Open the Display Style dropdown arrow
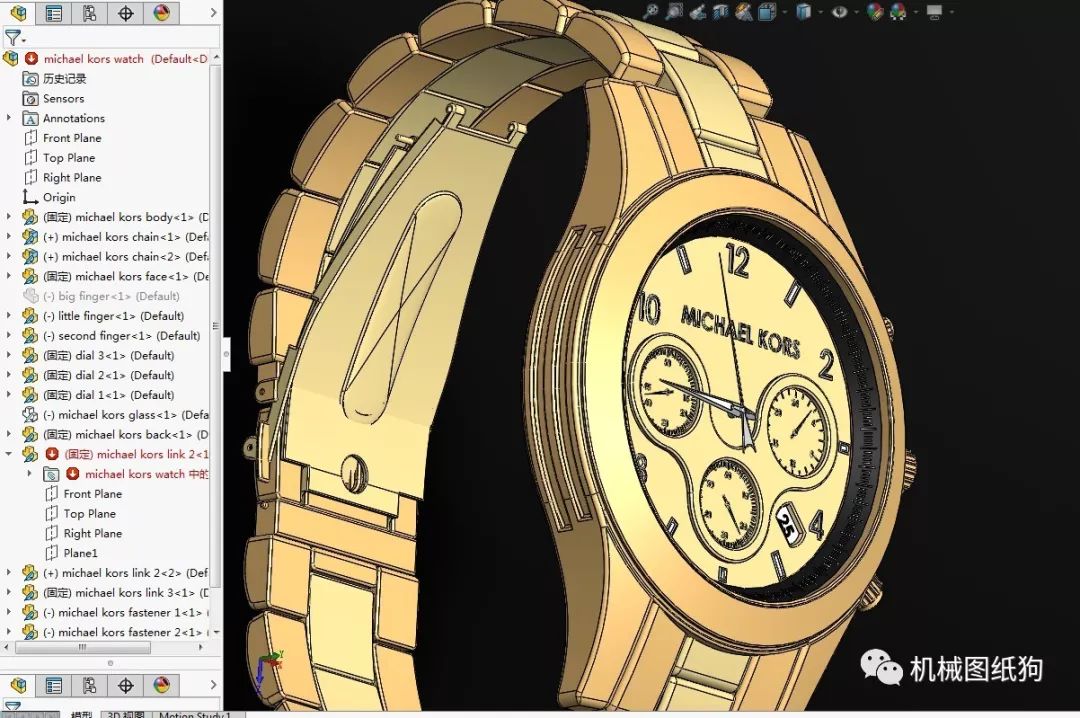This screenshot has width=1080, height=718. pyautogui.click(x=820, y=12)
